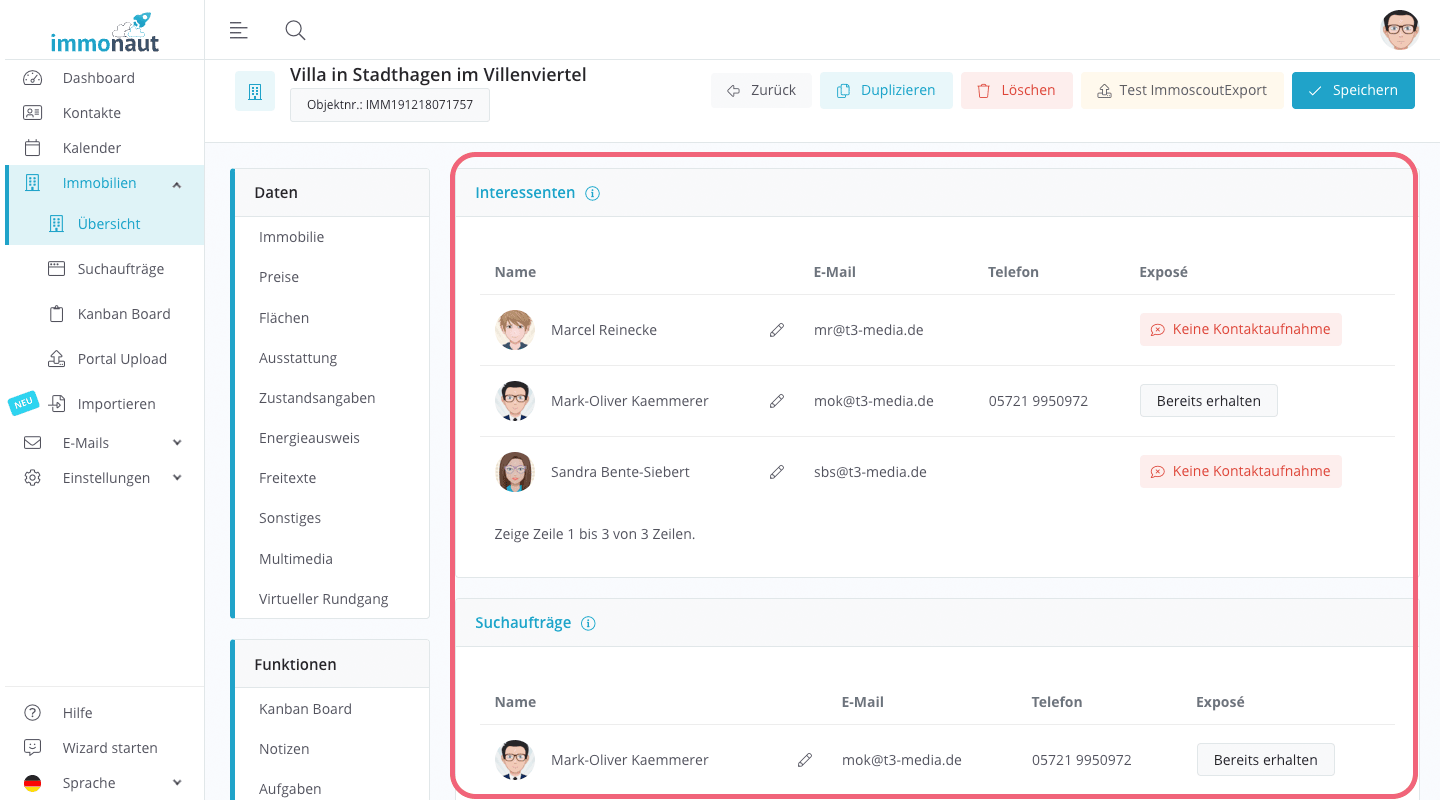Click the immonaut logo

click(104, 32)
